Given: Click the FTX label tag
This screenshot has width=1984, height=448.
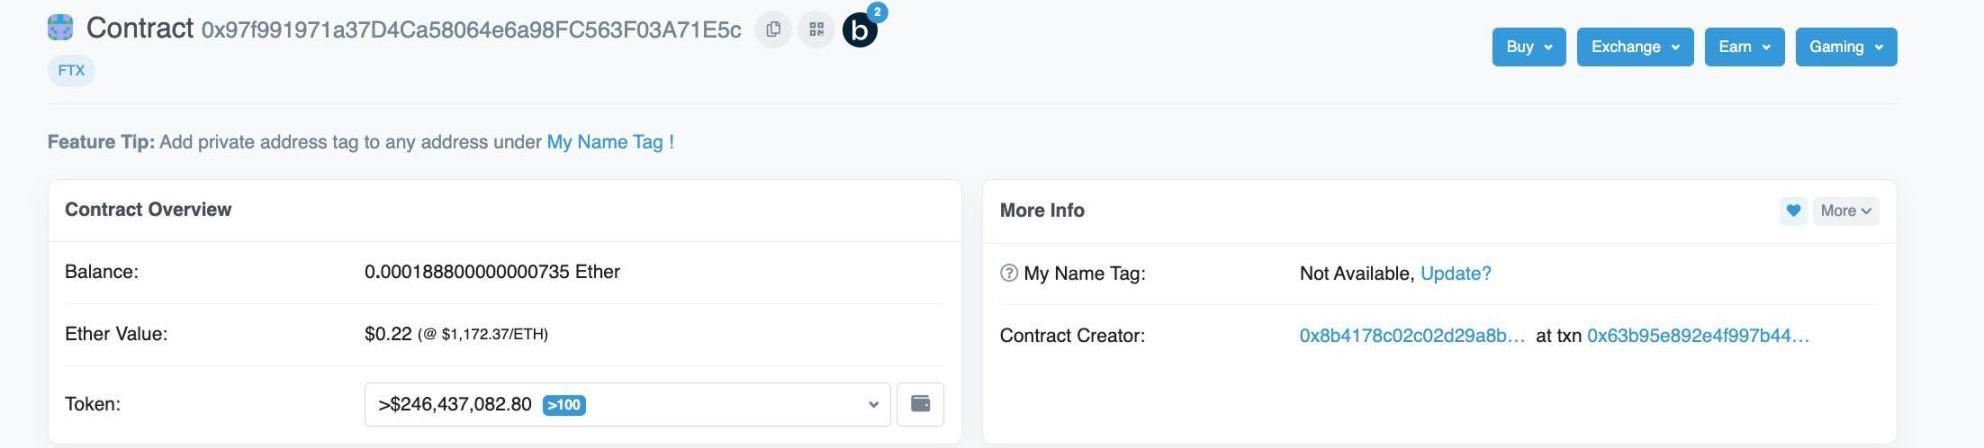Looking at the screenshot, I should 71,71.
